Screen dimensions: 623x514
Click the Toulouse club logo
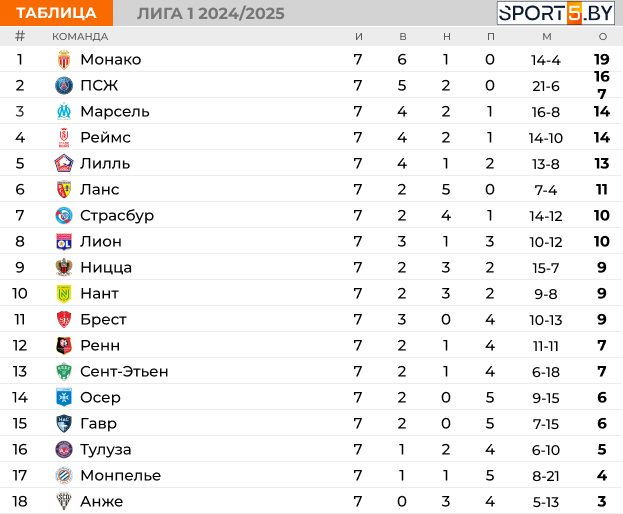pyautogui.click(x=64, y=450)
